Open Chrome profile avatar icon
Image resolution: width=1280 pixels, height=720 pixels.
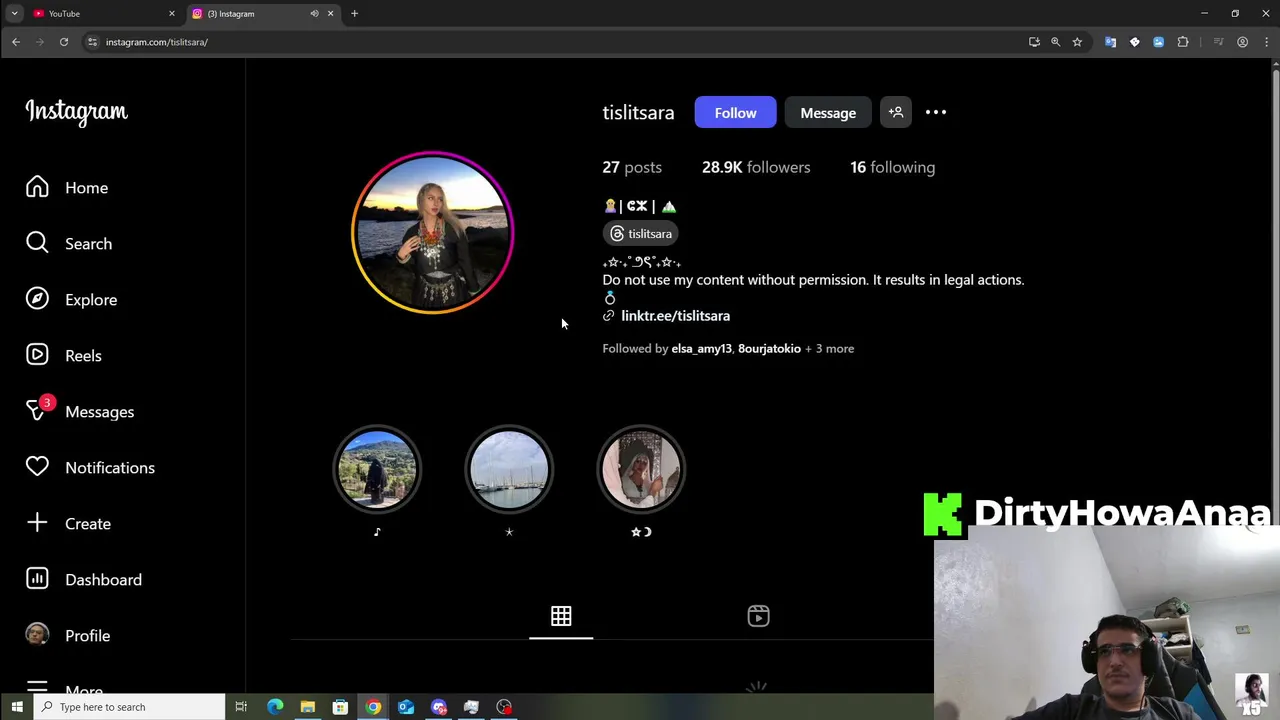(x=1243, y=42)
